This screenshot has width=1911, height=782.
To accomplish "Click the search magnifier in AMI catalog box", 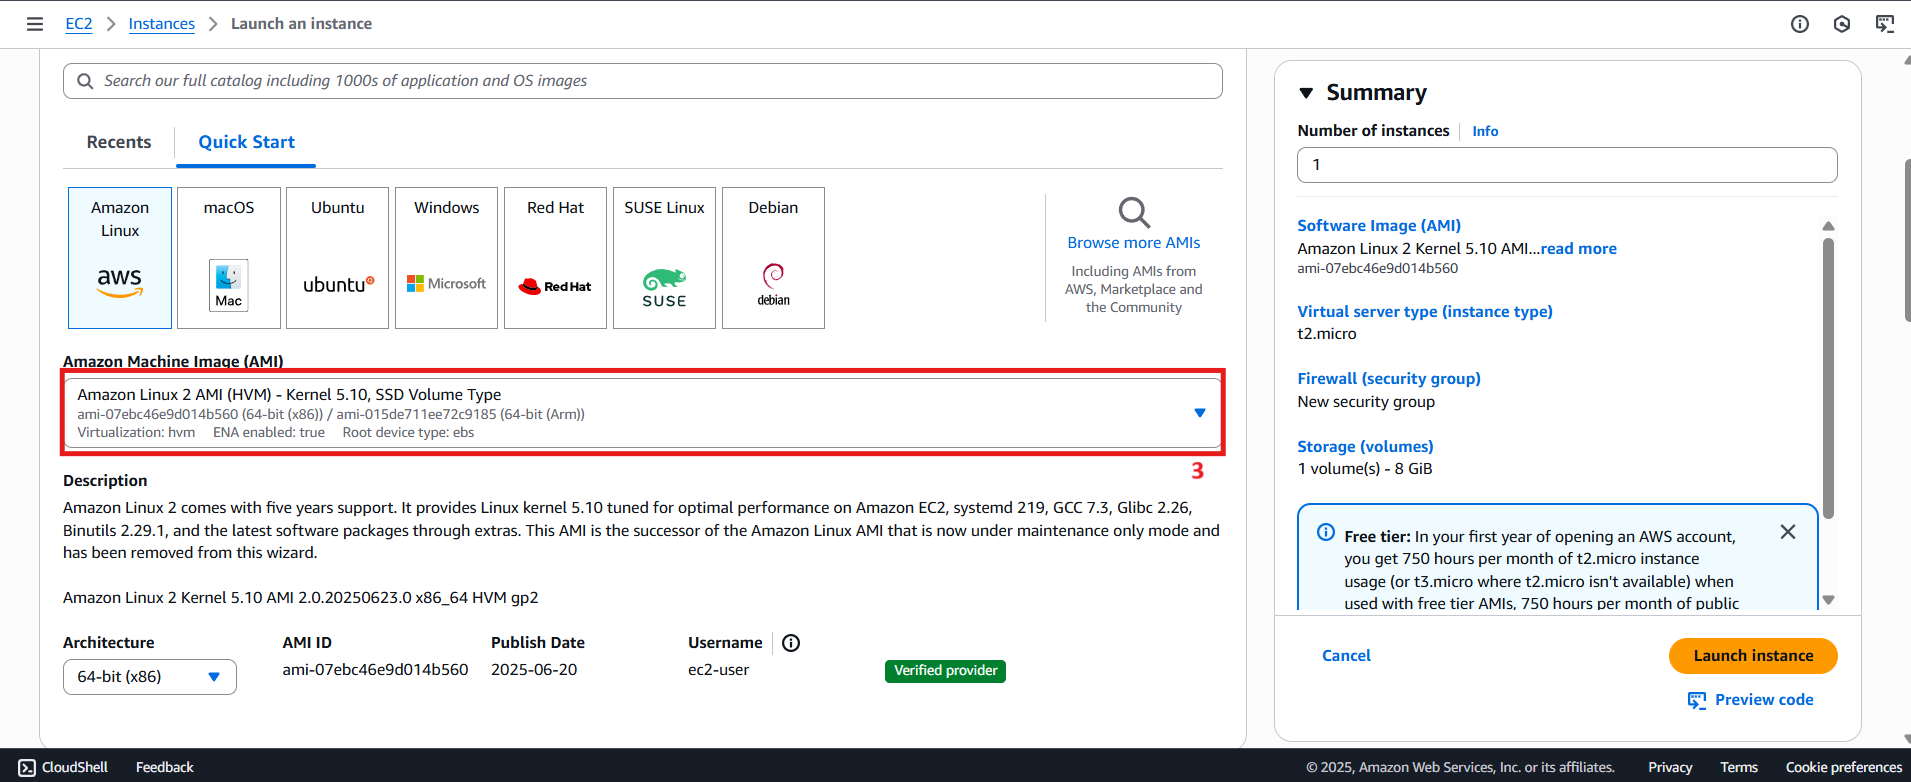I will (85, 81).
